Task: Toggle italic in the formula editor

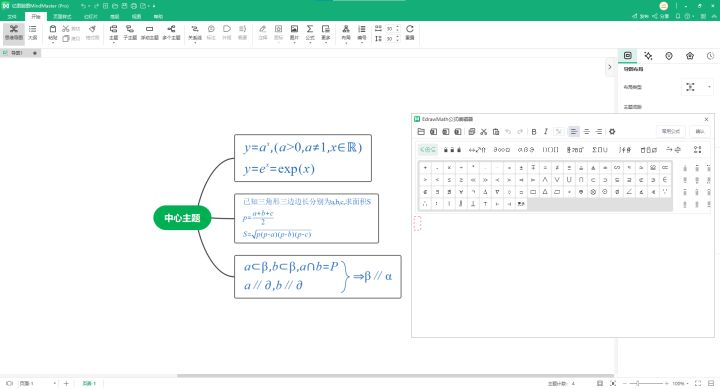Action: click(x=546, y=131)
